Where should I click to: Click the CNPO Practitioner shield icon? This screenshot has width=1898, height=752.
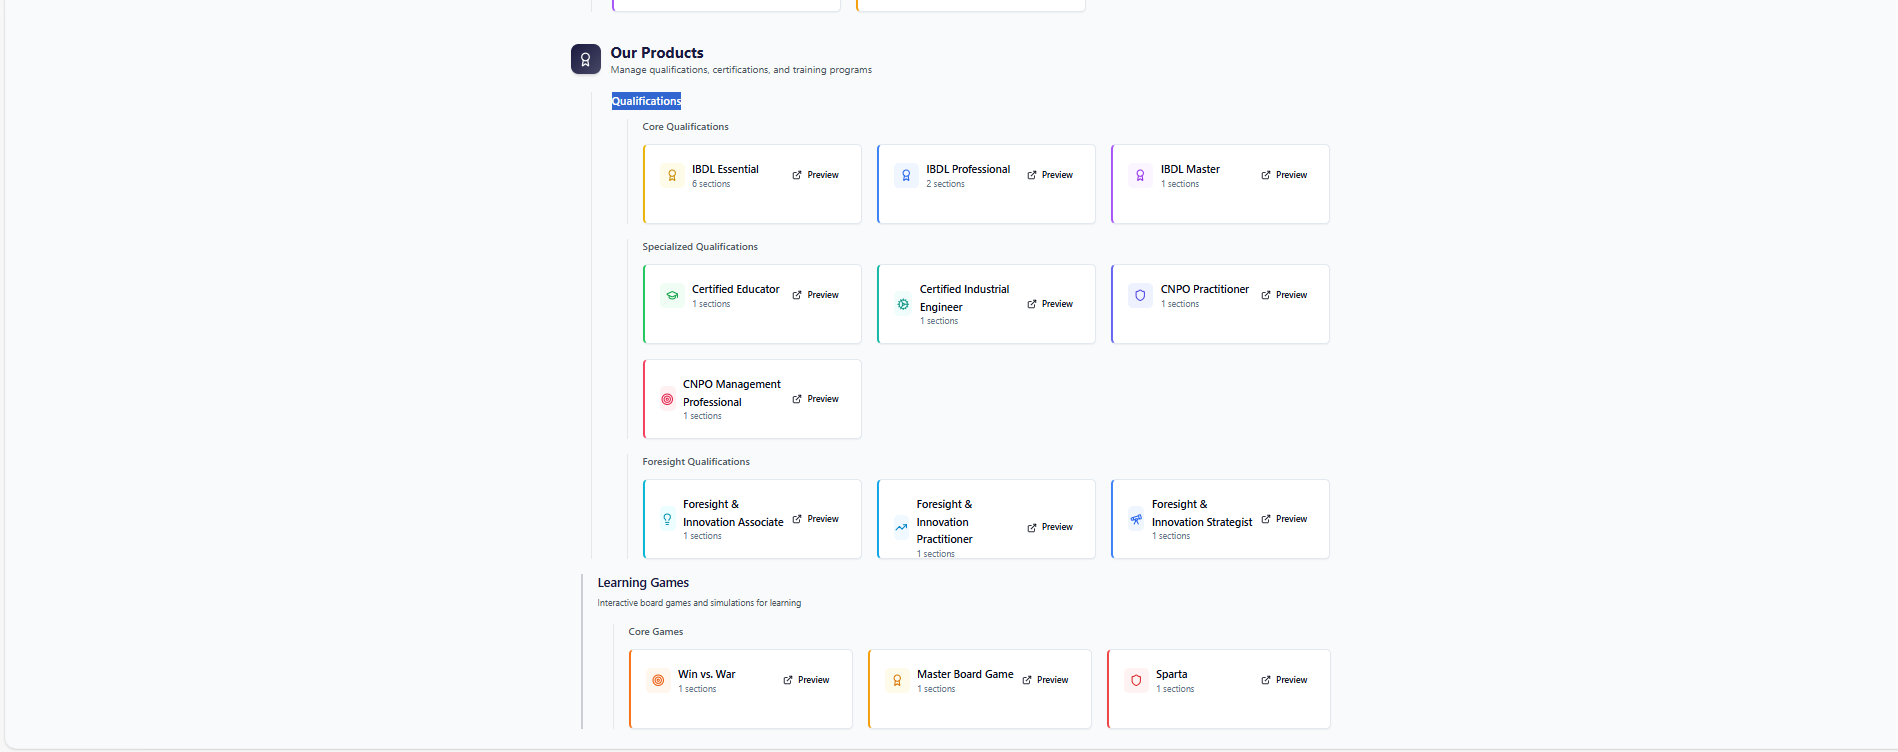coord(1140,296)
